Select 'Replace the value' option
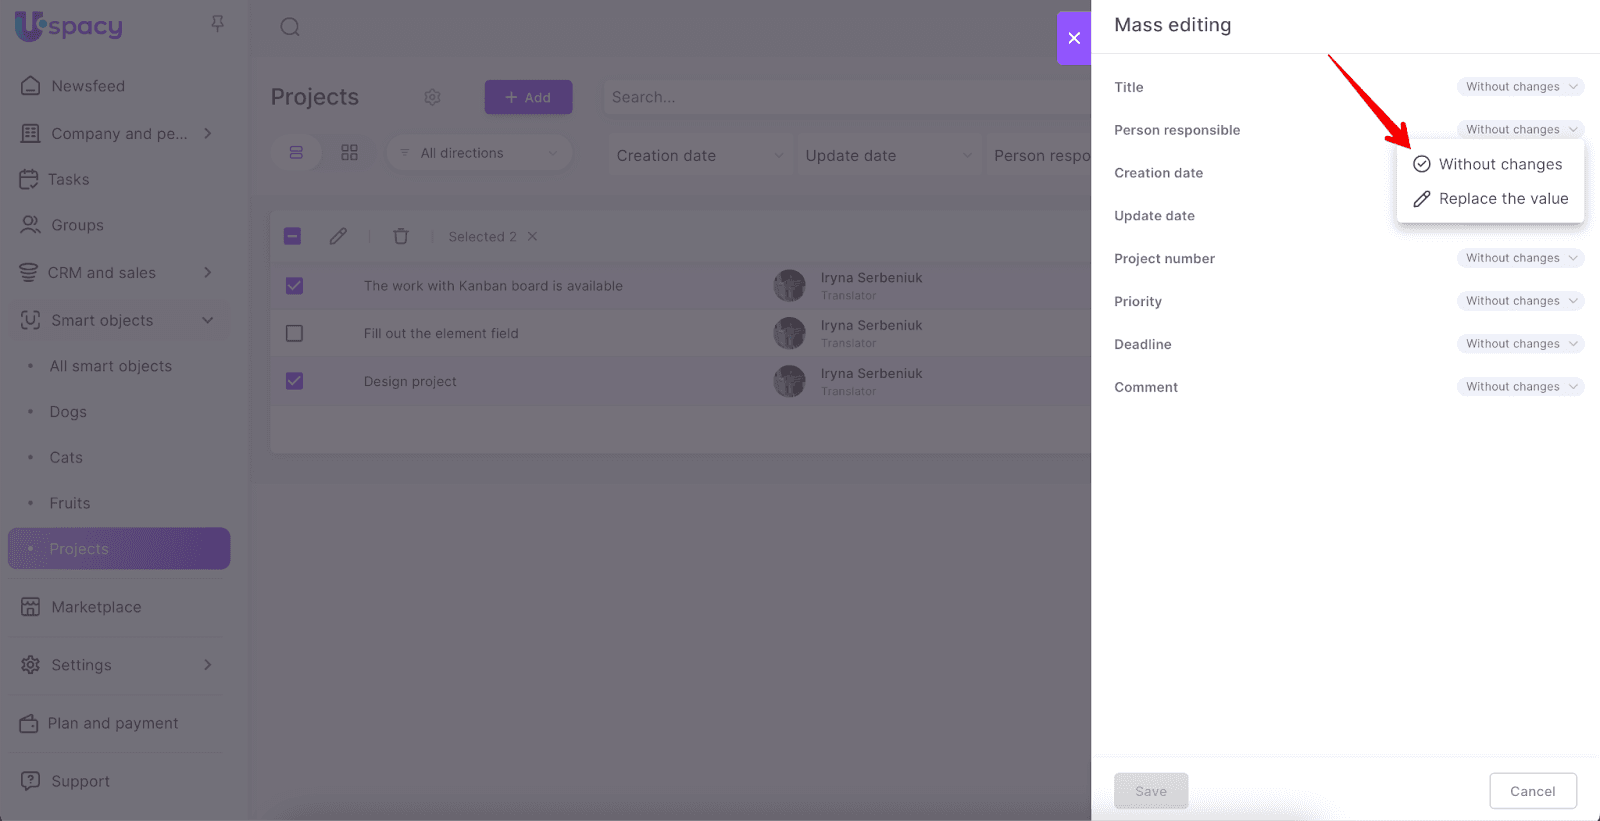 pos(1502,199)
